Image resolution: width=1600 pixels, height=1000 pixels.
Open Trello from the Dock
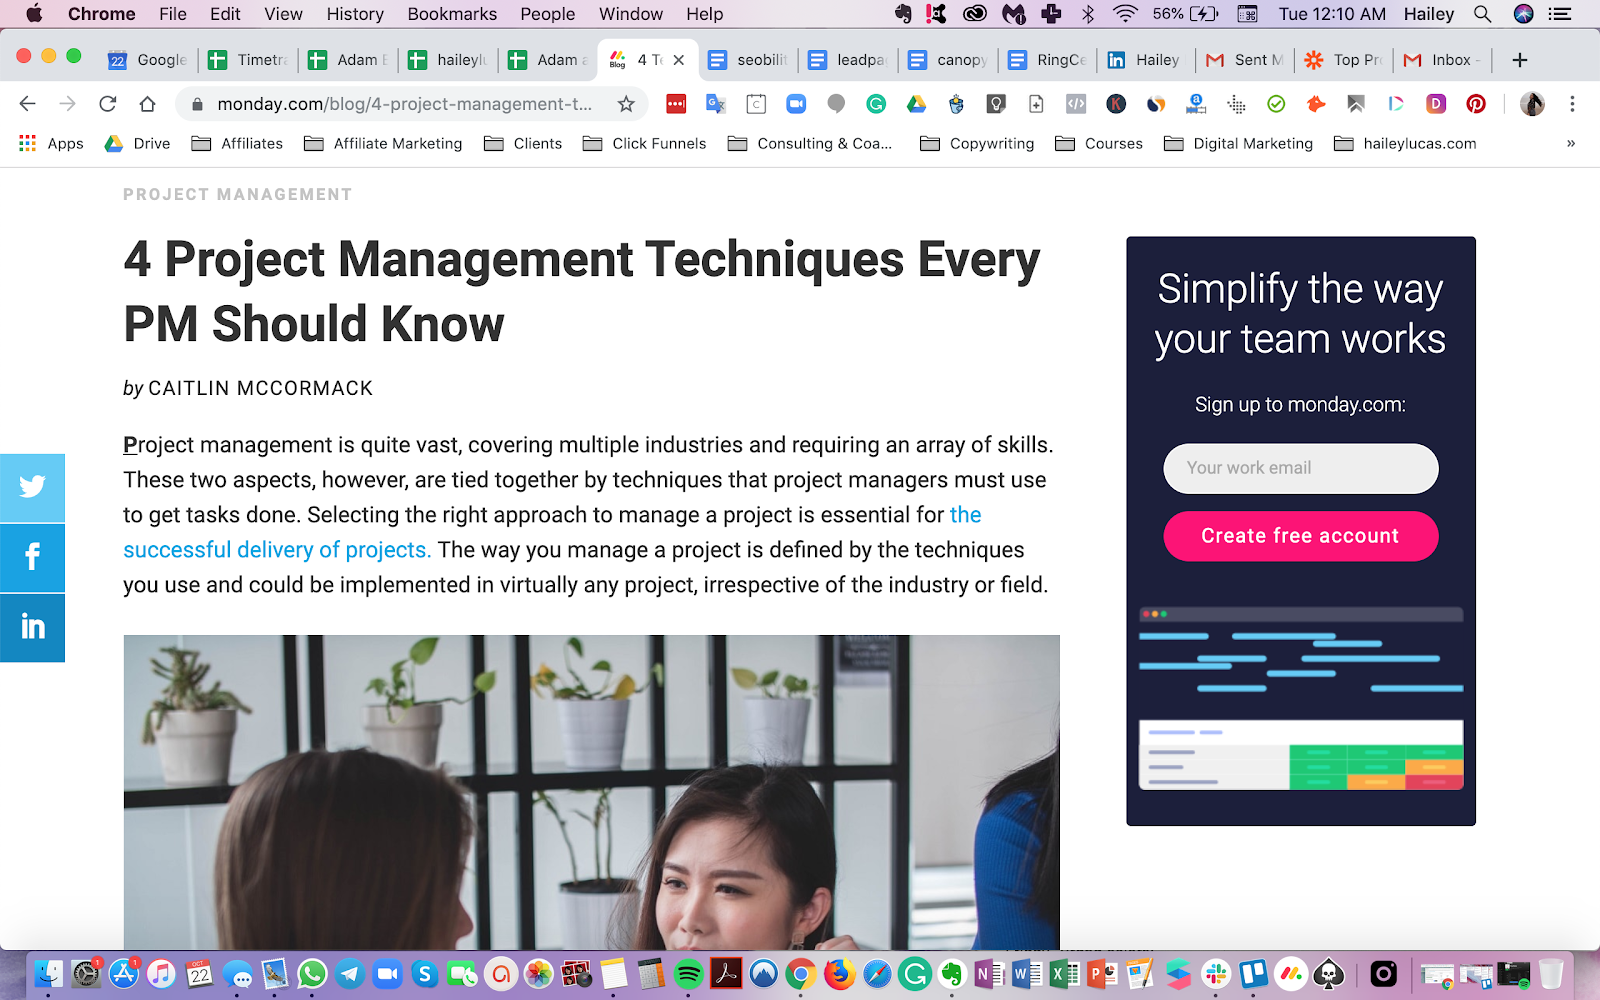(x=1254, y=973)
